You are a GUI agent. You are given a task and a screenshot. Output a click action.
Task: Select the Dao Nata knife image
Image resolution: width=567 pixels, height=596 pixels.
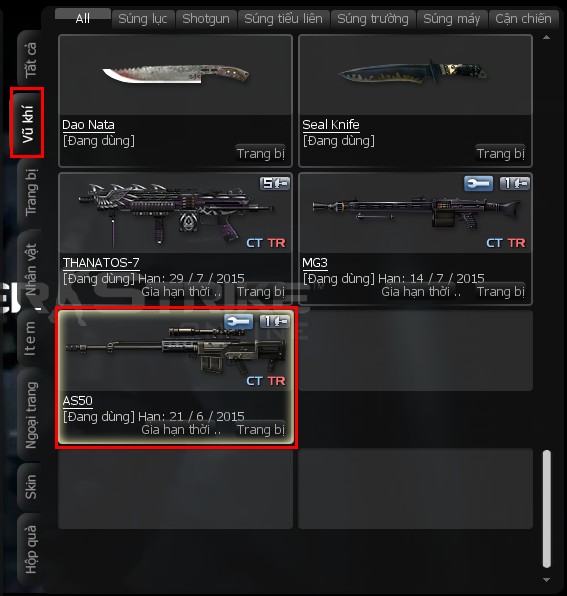tap(176, 74)
